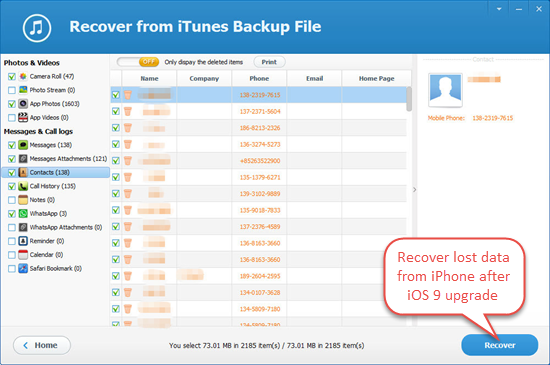The height and width of the screenshot is (365, 550).
Task: Click the Photo Stream icon
Action: pos(23,90)
